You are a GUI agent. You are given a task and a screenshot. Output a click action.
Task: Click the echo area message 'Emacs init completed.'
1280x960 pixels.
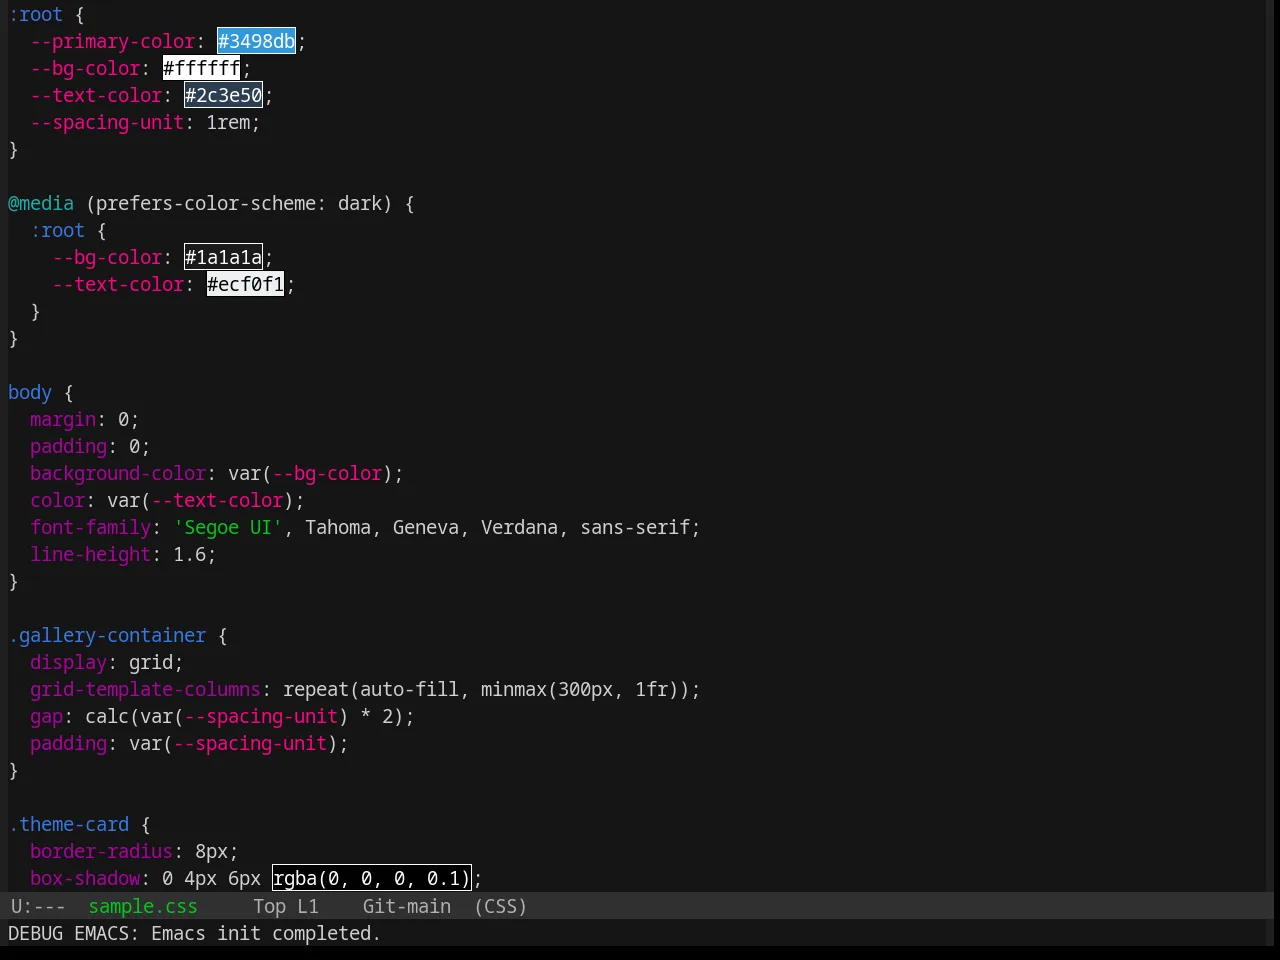click(266, 933)
